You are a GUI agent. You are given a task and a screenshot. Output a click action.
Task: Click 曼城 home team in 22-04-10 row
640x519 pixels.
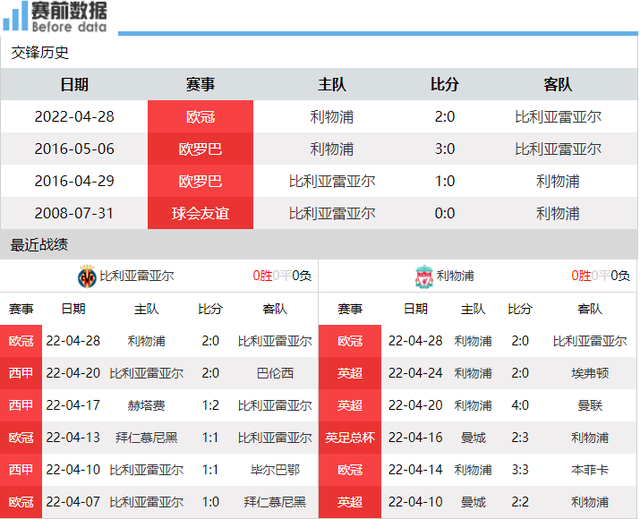coord(473,502)
